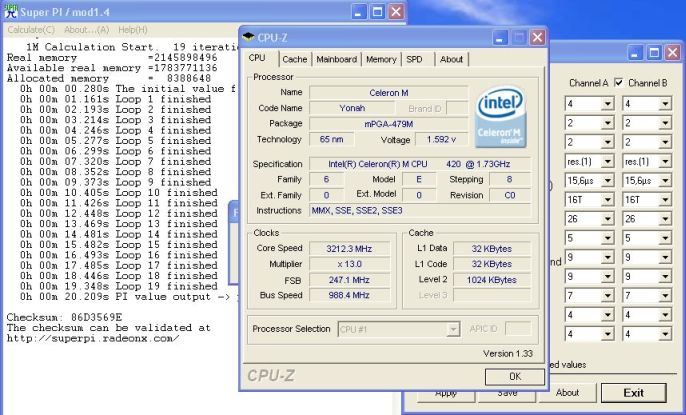Viewport: 686px width, 415px height.
Task: Minimize the CPU-Z window
Action: click(500, 38)
